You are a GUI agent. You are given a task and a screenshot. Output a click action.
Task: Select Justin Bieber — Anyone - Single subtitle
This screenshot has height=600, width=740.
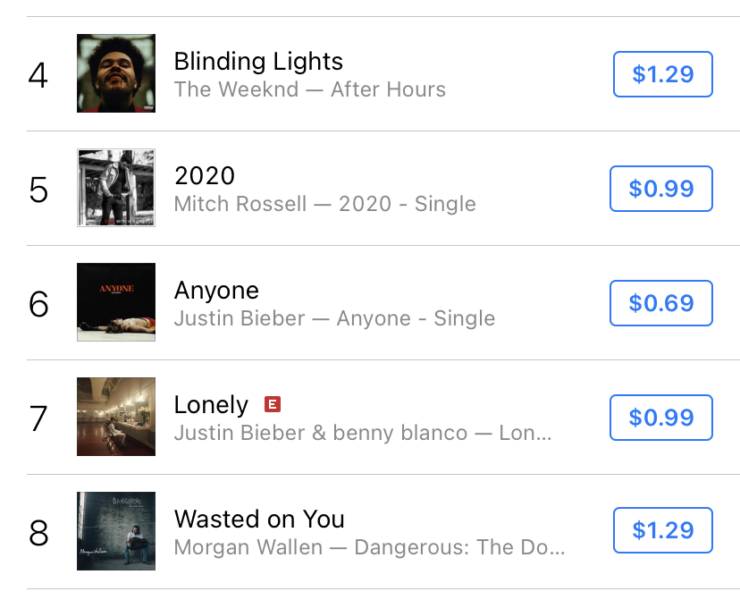click(334, 318)
